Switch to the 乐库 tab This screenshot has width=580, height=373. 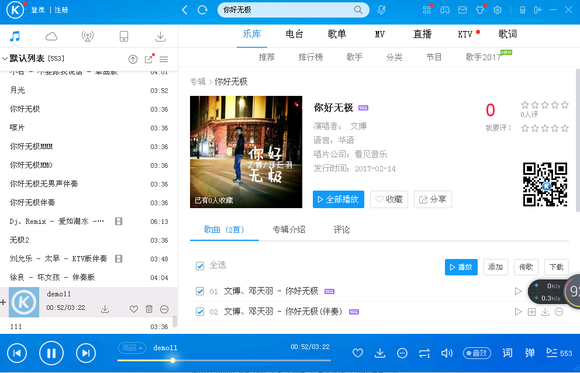pyautogui.click(x=252, y=34)
